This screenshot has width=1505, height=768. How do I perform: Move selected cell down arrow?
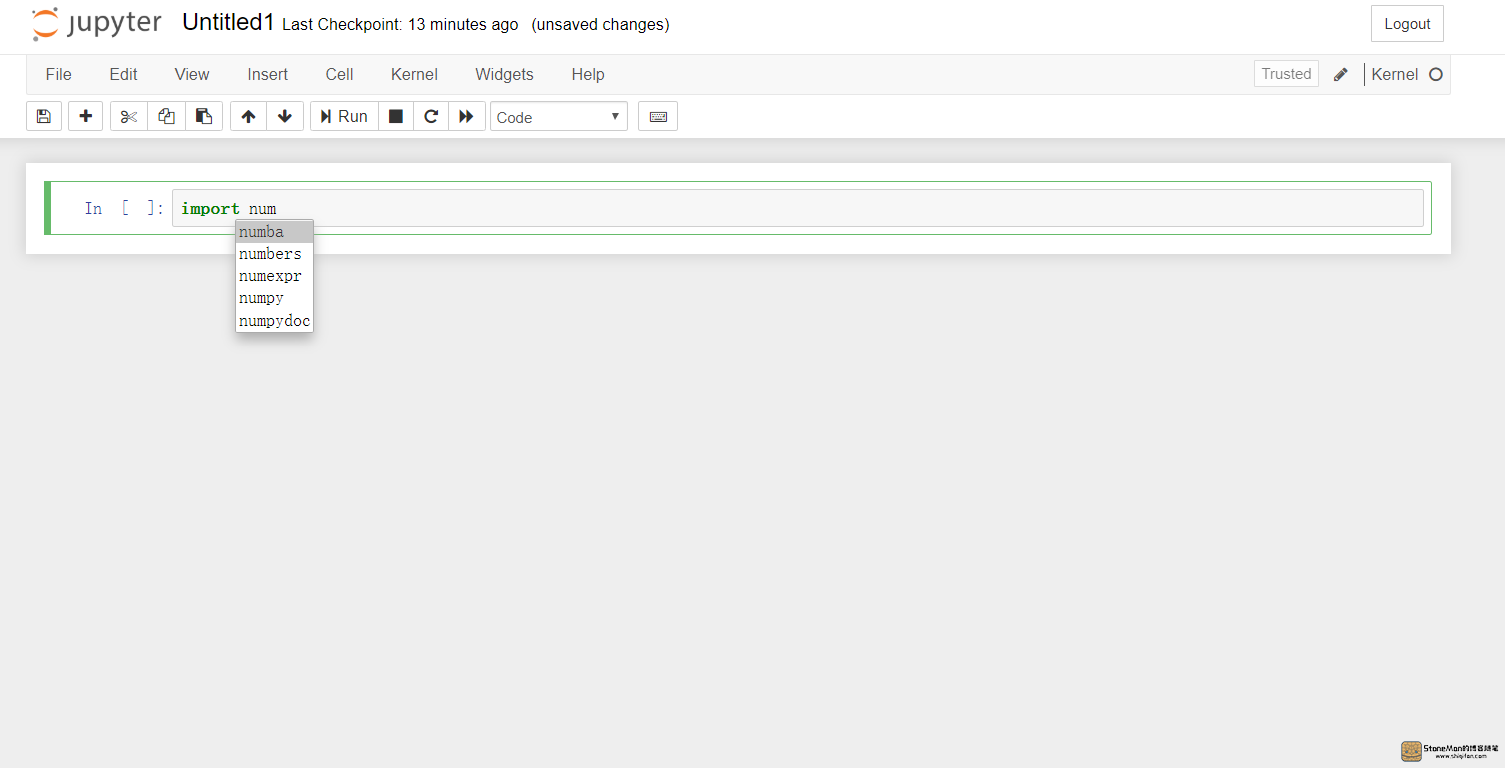click(x=285, y=116)
